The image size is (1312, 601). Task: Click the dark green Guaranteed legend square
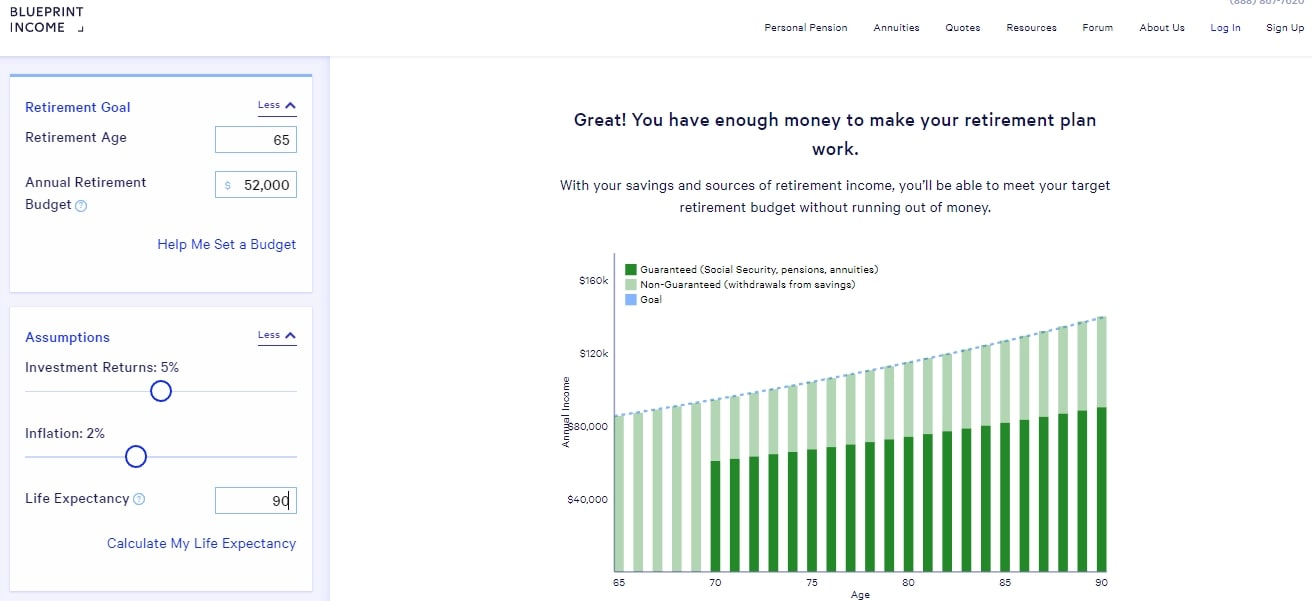(631, 270)
